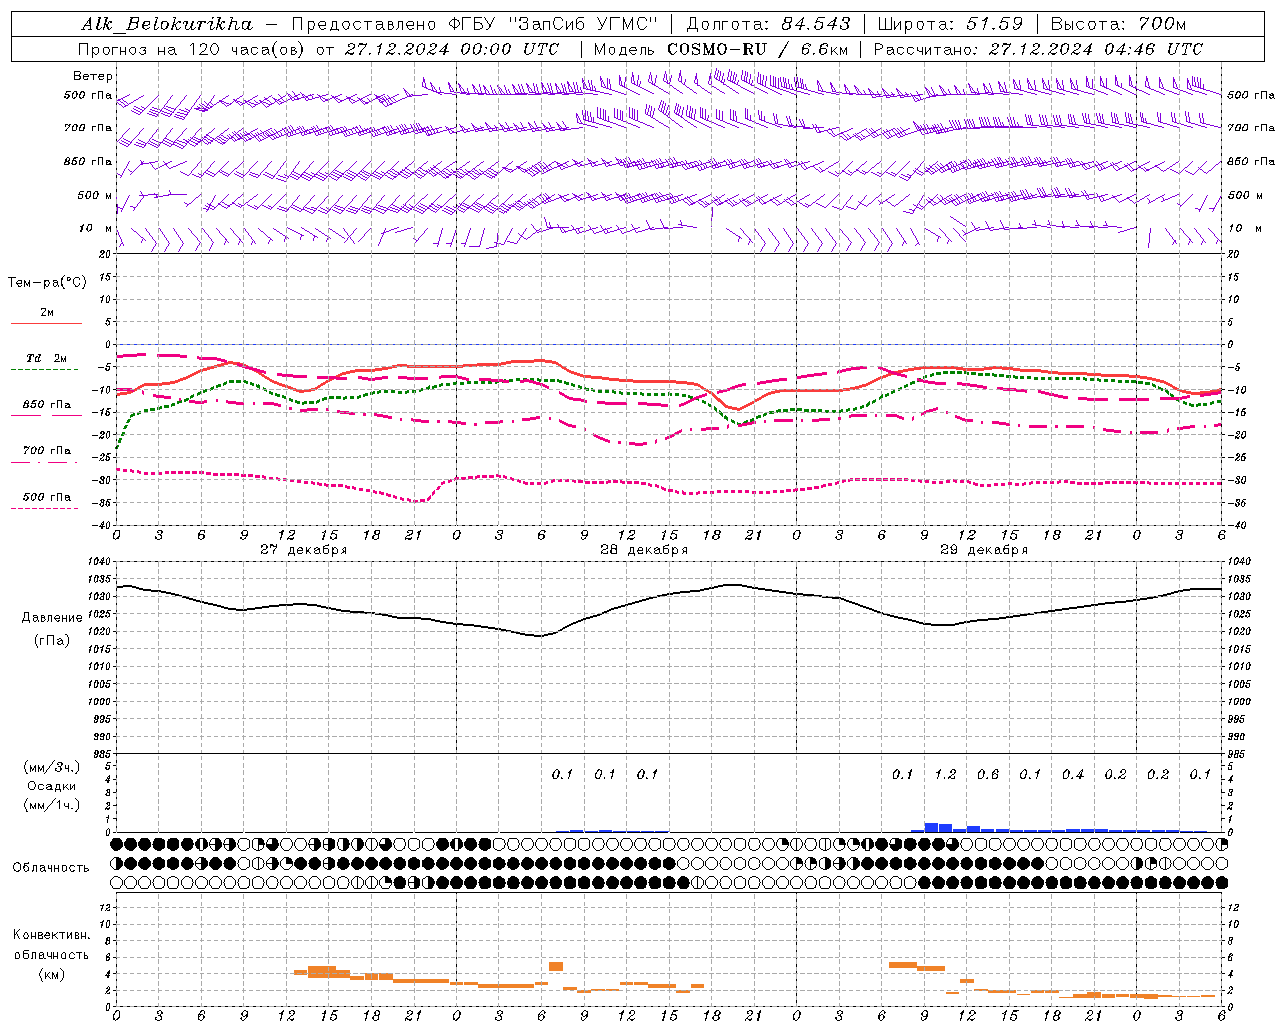Viewport: 1280px width, 1024px height.
Task: Click the 985 label on the right pressure axis
Action: tap(1238, 754)
